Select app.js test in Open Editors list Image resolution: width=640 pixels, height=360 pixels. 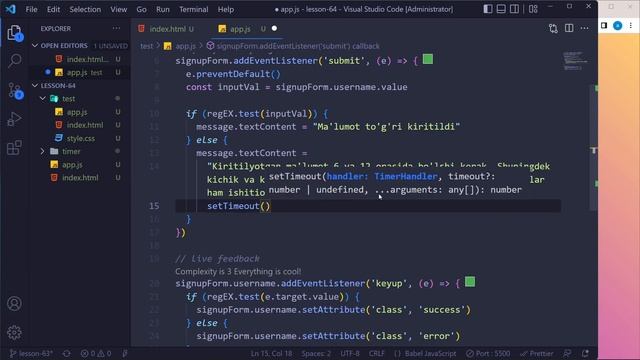(80, 72)
